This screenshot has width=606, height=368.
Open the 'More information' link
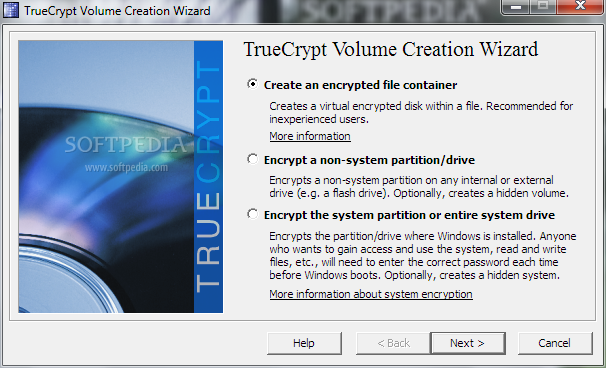[310, 136]
